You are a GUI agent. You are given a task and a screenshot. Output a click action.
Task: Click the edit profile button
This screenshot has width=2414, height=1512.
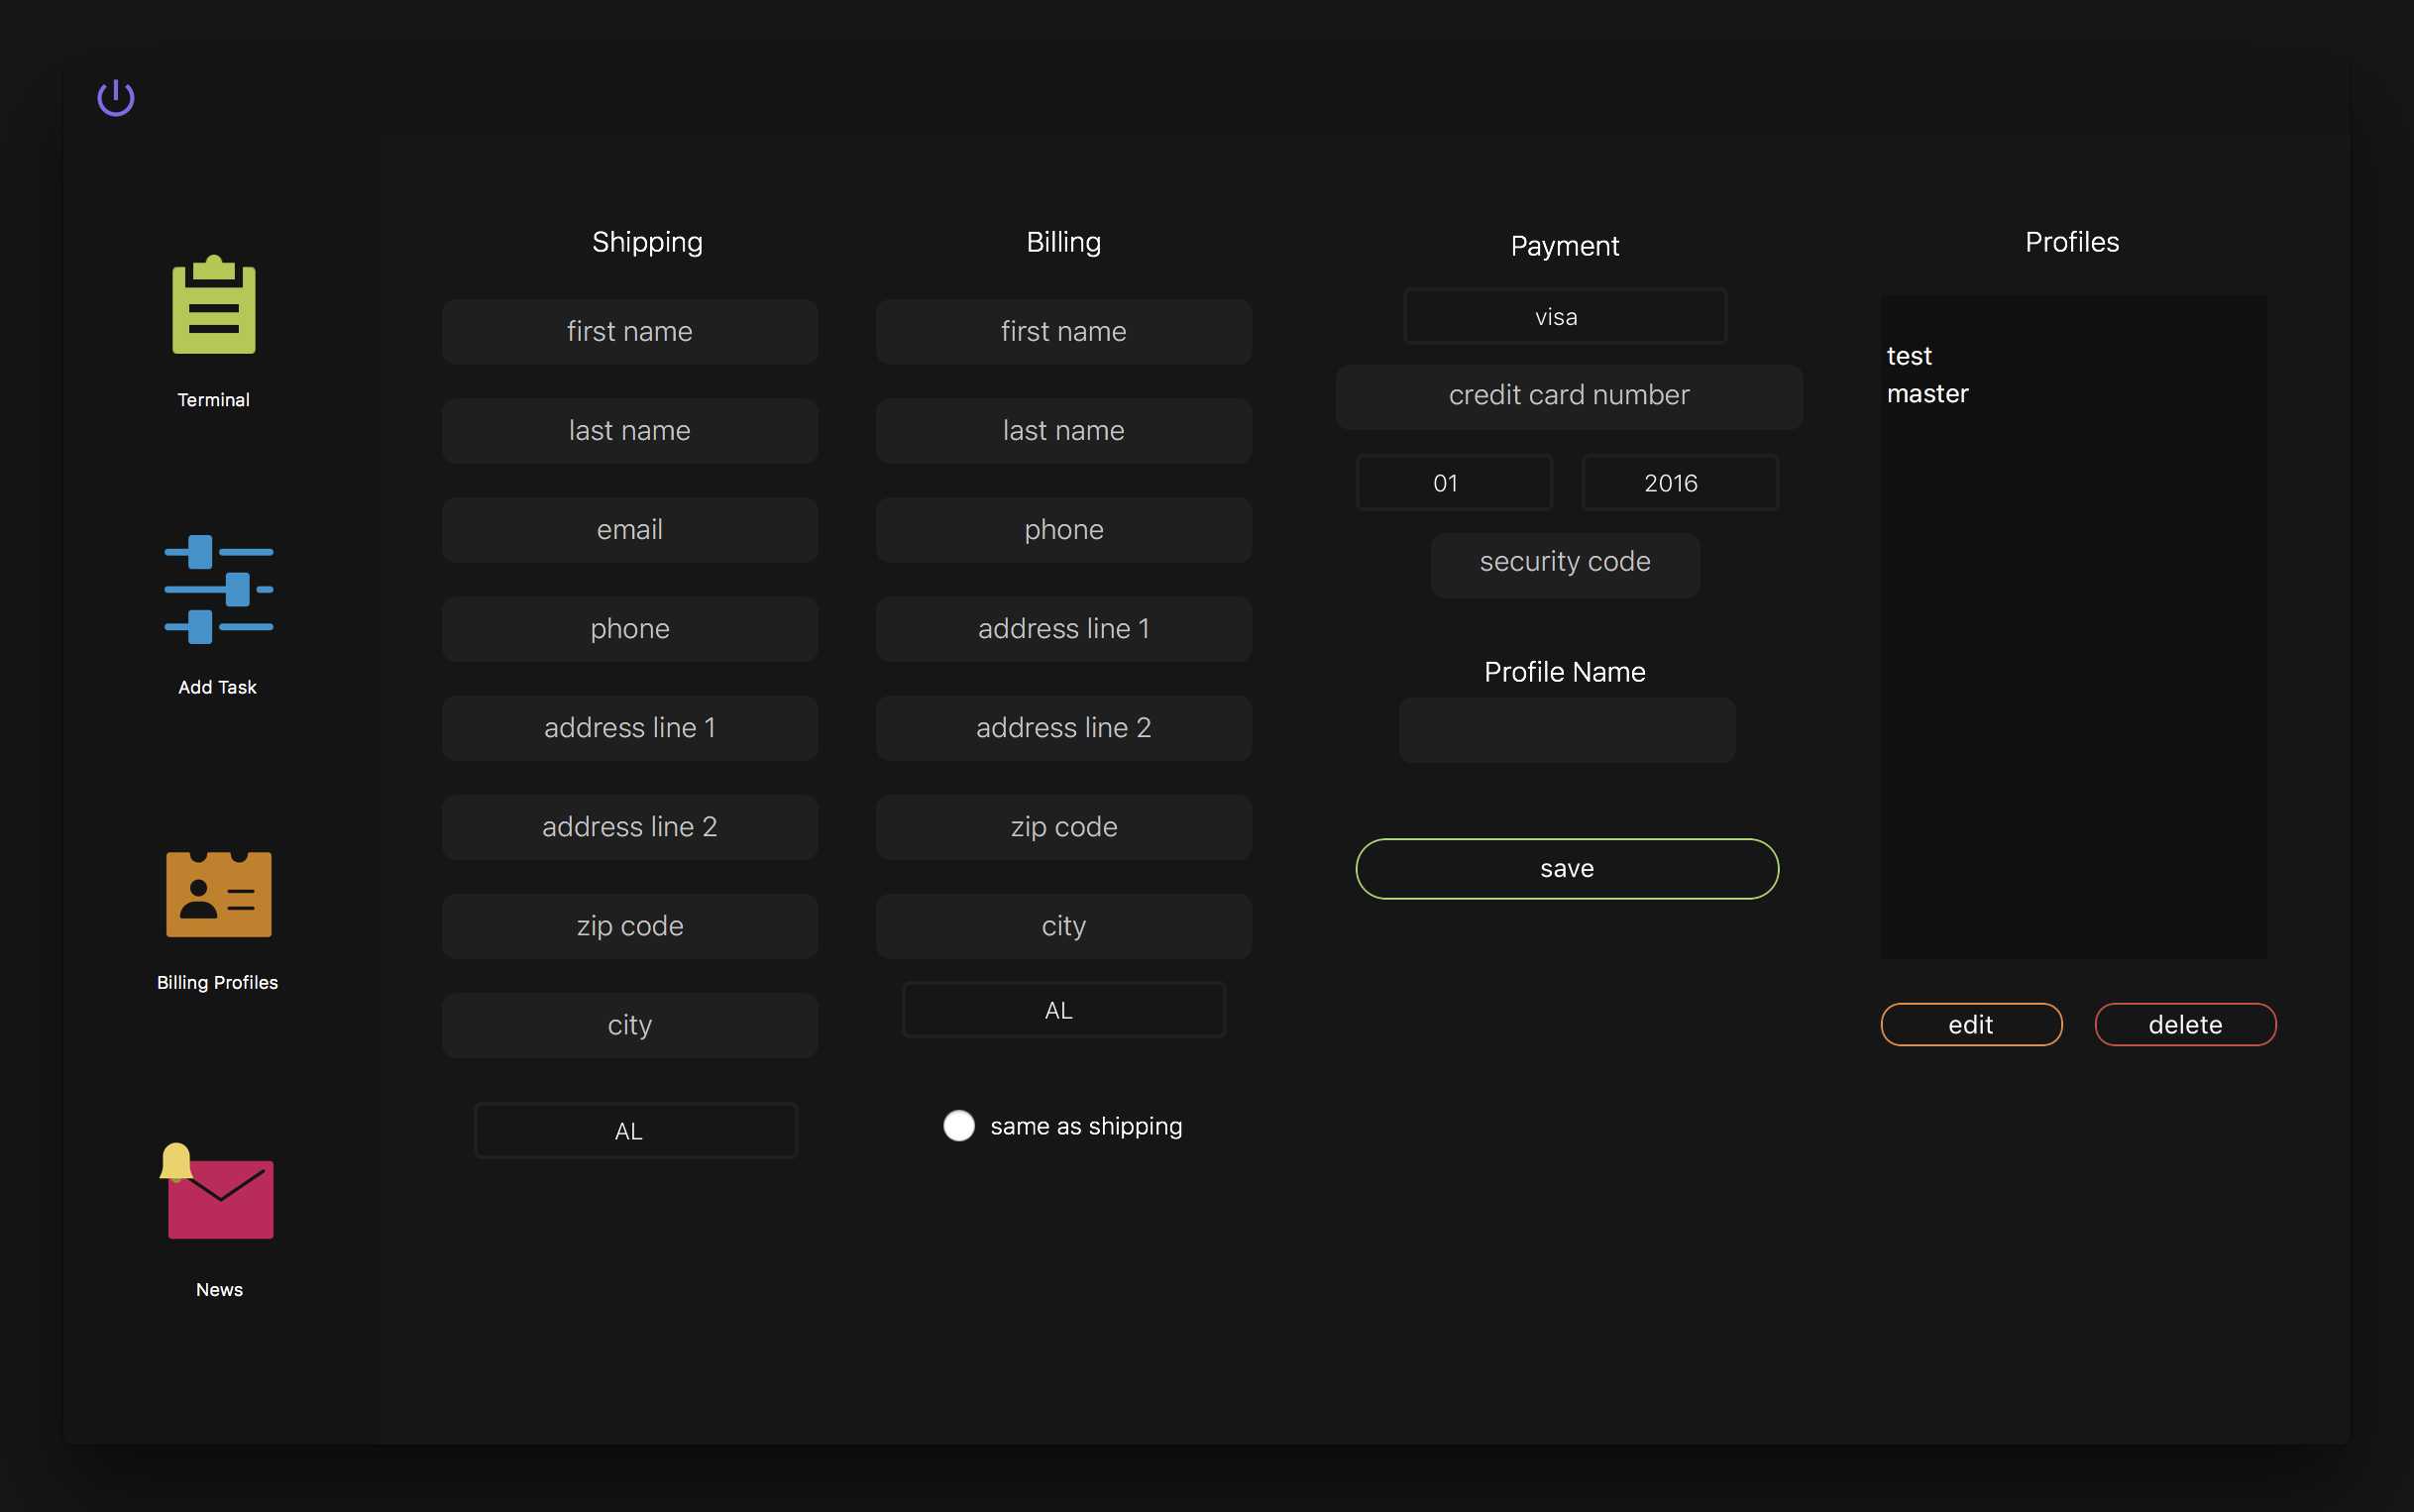(x=1970, y=1025)
